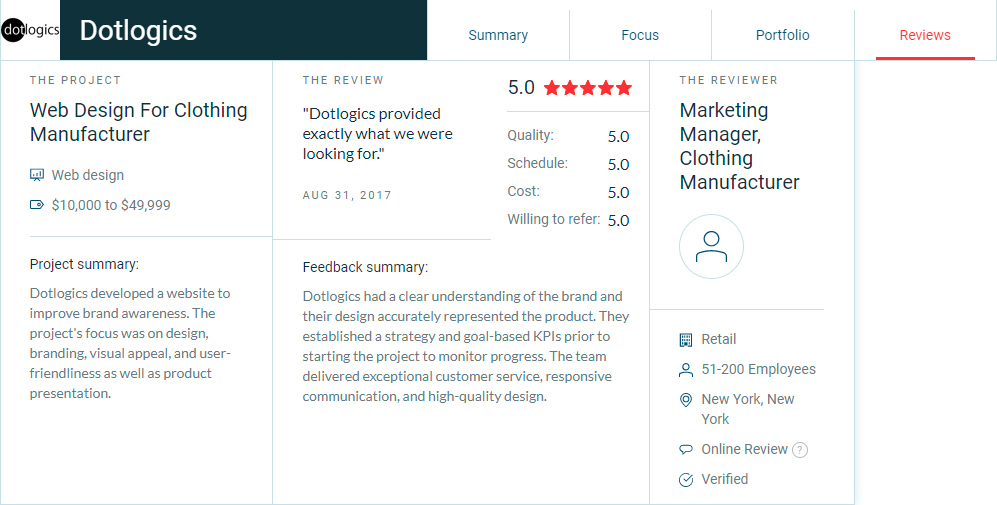The width and height of the screenshot is (997, 505).
Task: Click the Online Review text
Action: point(745,449)
